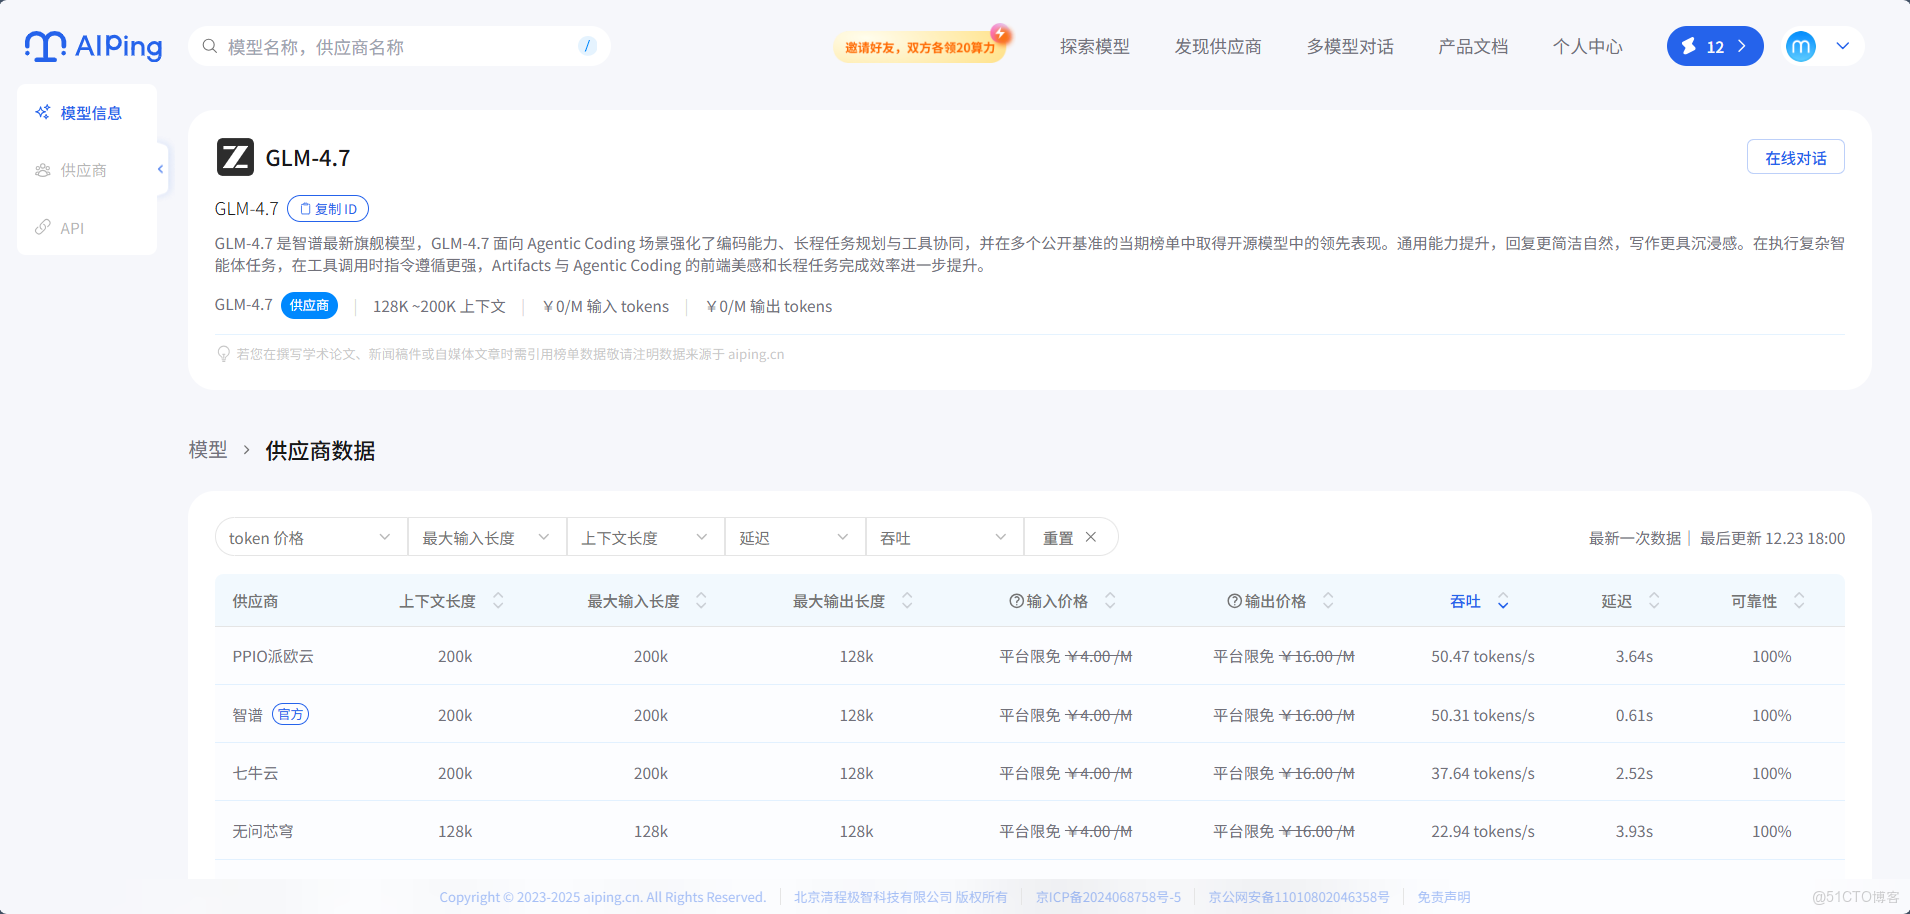Sort by 输出价格 column arrows

[x=1328, y=601]
